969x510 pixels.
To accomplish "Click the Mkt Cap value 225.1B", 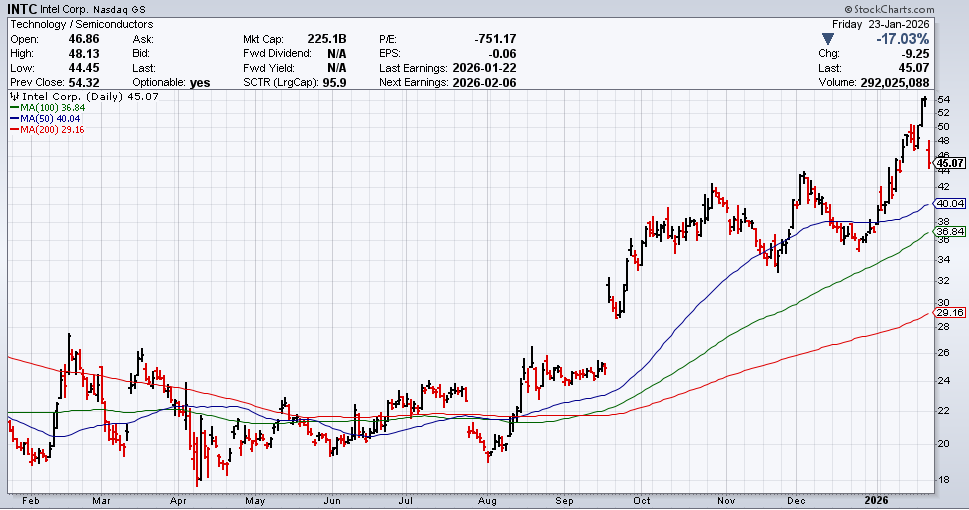I will click(x=326, y=38).
